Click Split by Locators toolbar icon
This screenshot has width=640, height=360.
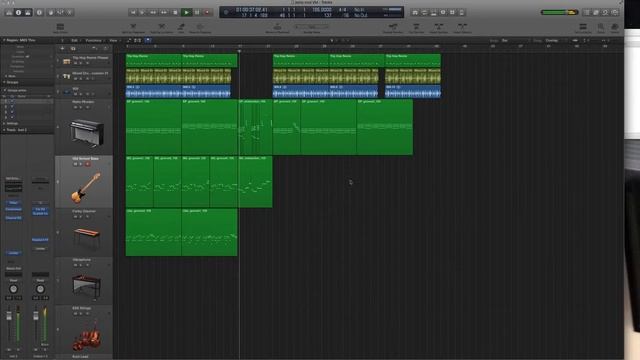pos(162,28)
